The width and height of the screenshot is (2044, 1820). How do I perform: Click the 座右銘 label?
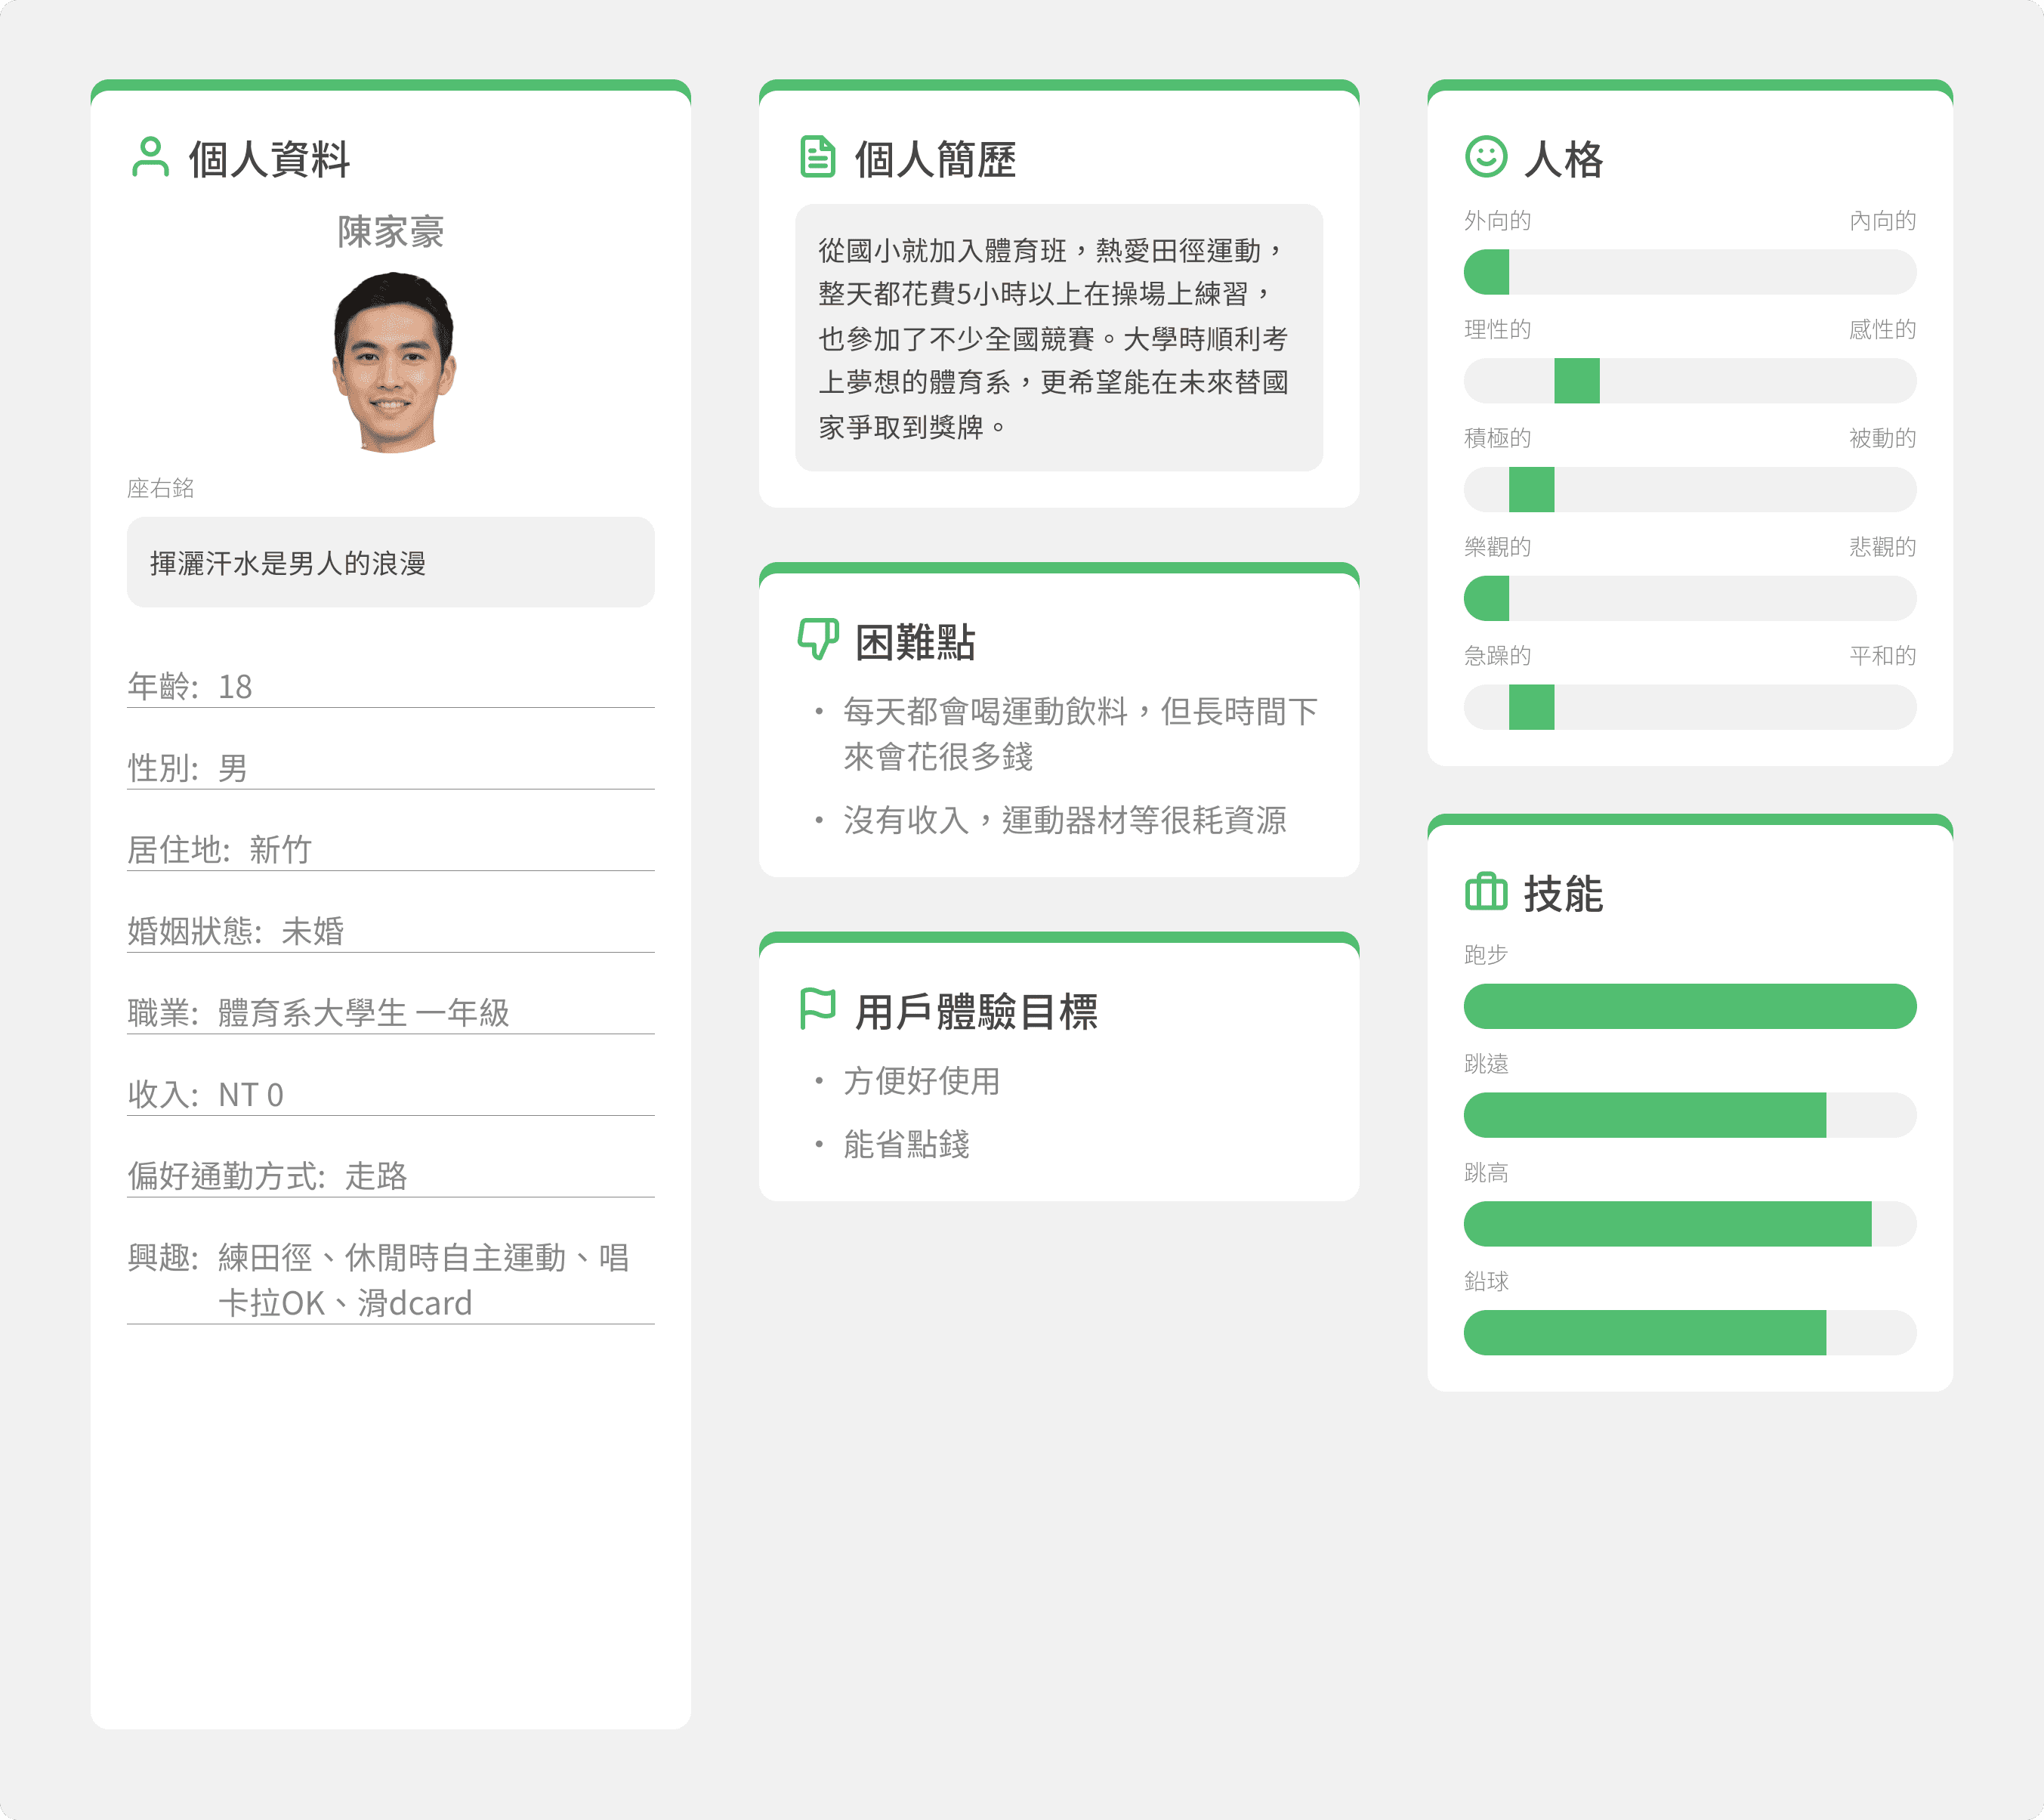pyautogui.click(x=160, y=488)
